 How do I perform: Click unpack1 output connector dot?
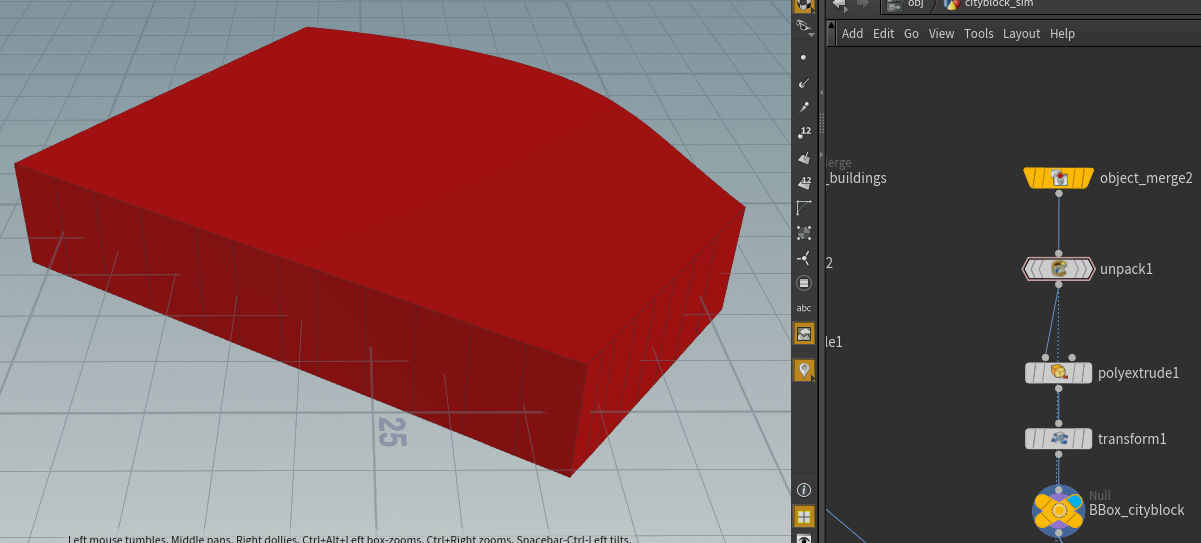[x=1059, y=284]
